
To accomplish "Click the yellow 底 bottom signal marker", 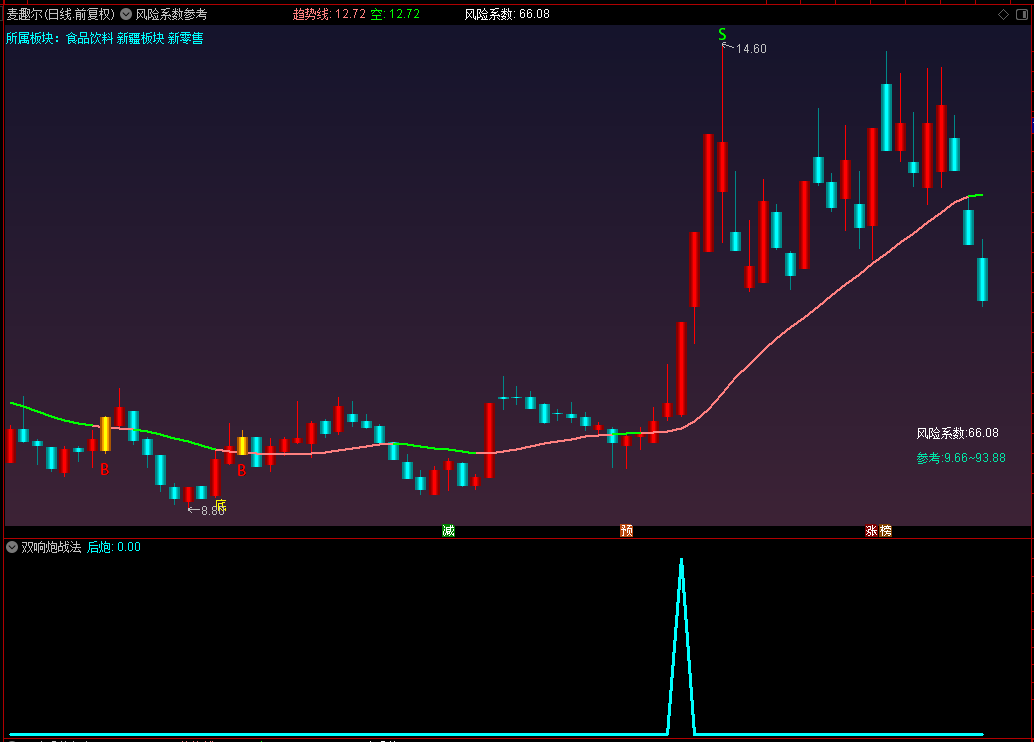I will (221, 506).
